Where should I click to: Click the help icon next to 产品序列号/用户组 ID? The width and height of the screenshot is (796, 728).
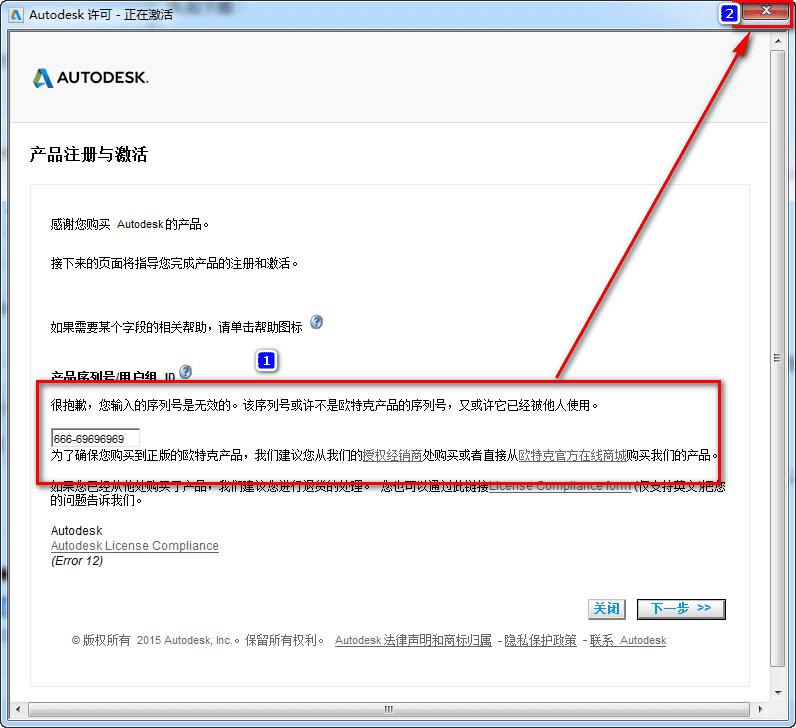tap(186, 372)
